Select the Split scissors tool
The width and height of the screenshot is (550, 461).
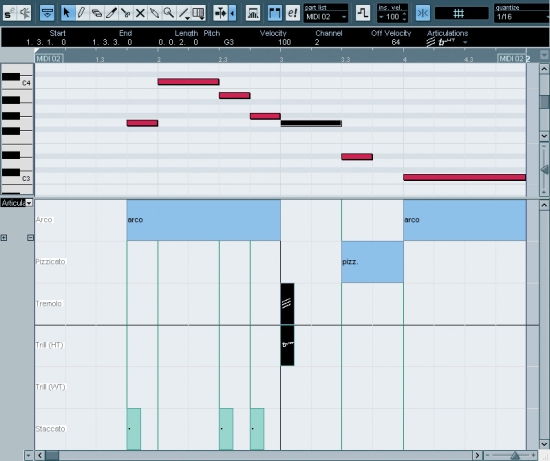coord(125,13)
